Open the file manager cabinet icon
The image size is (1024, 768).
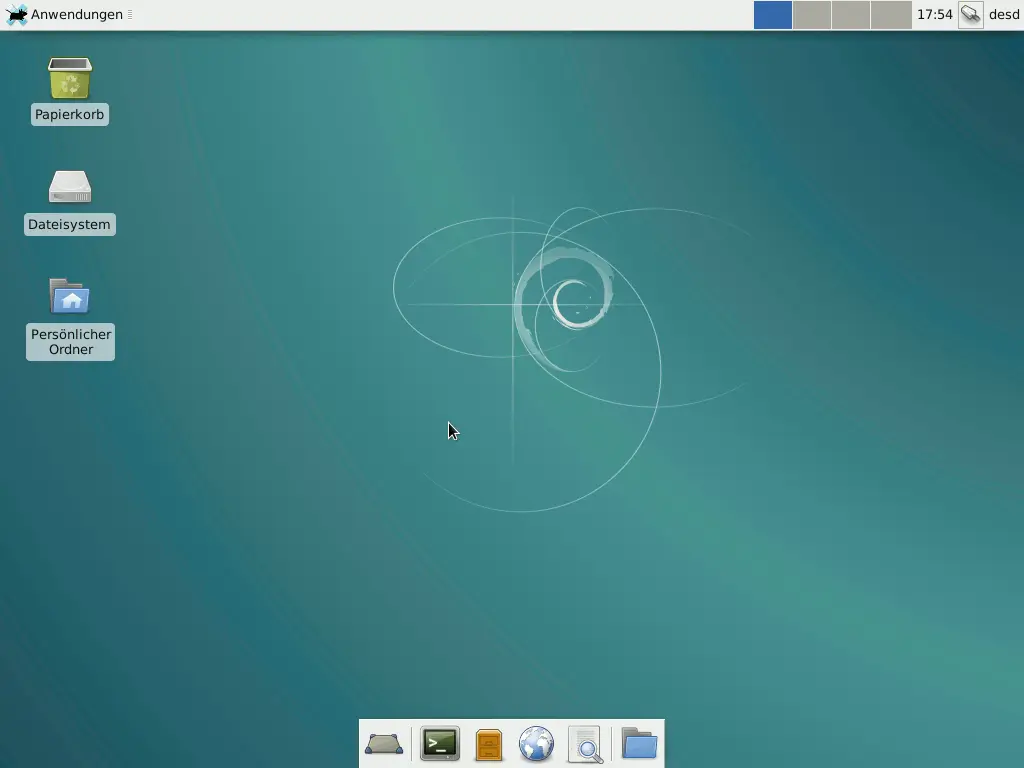[x=488, y=744]
